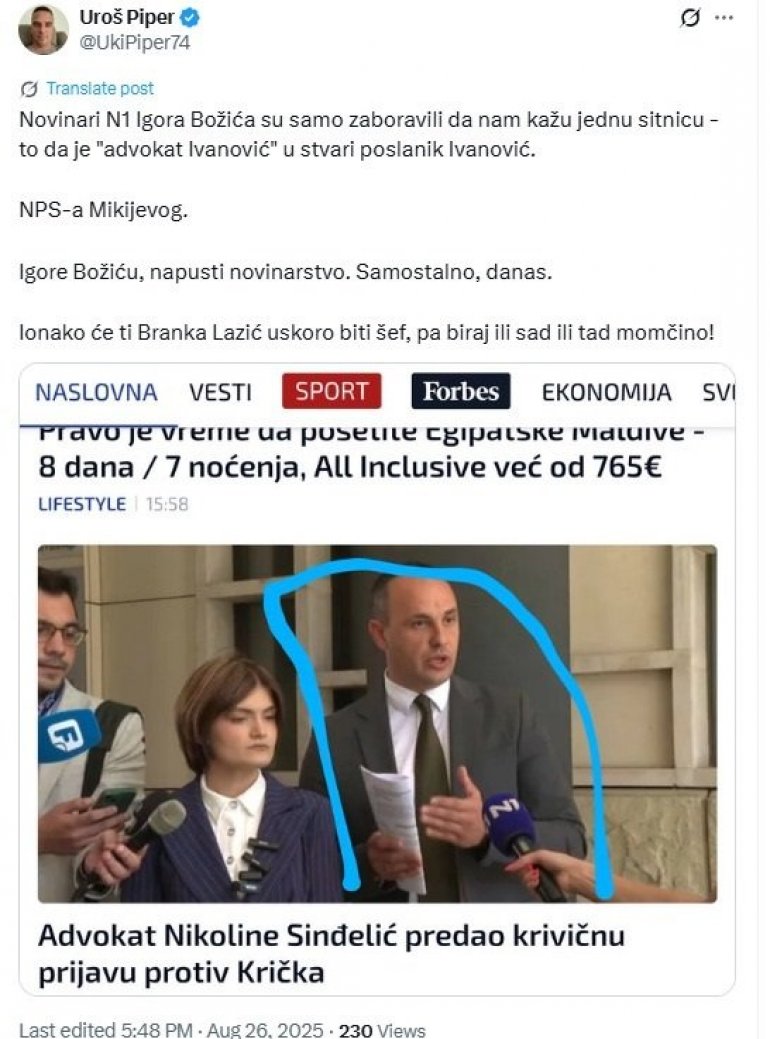Click Uroš Piper's profile avatar
The image size is (770, 1039).
pyautogui.click(x=44, y=29)
